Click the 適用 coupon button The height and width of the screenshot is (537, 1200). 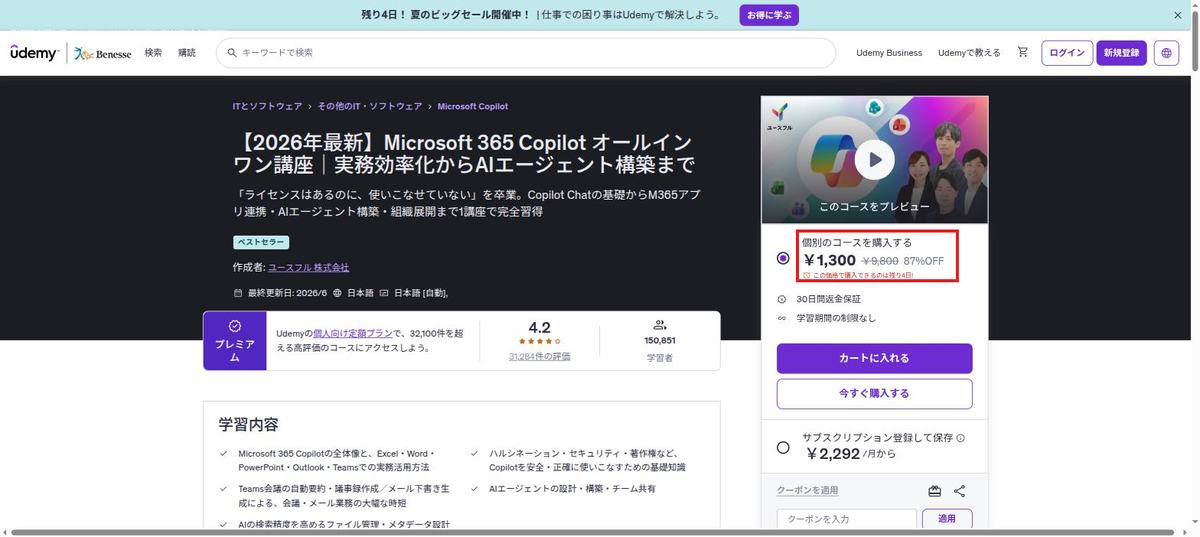[946, 519]
